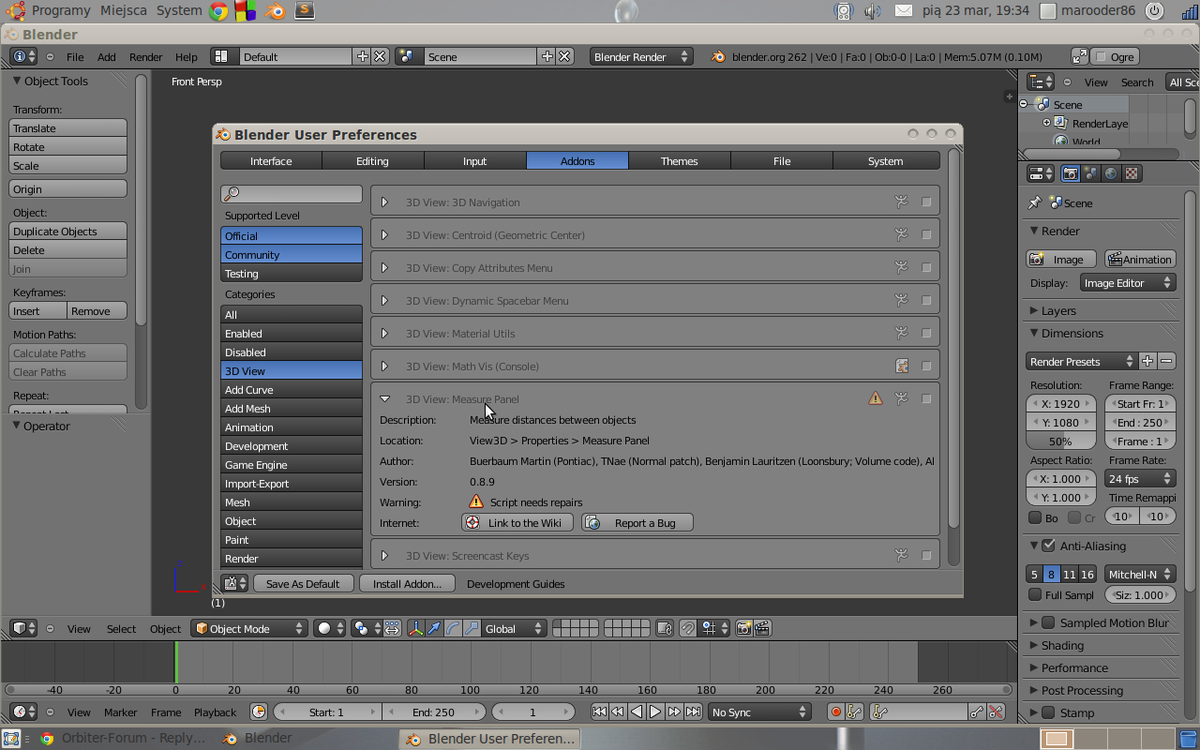Switch to Themes preferences tab
The width and height of the screenshot is (1200, 750).
point(679,161)
